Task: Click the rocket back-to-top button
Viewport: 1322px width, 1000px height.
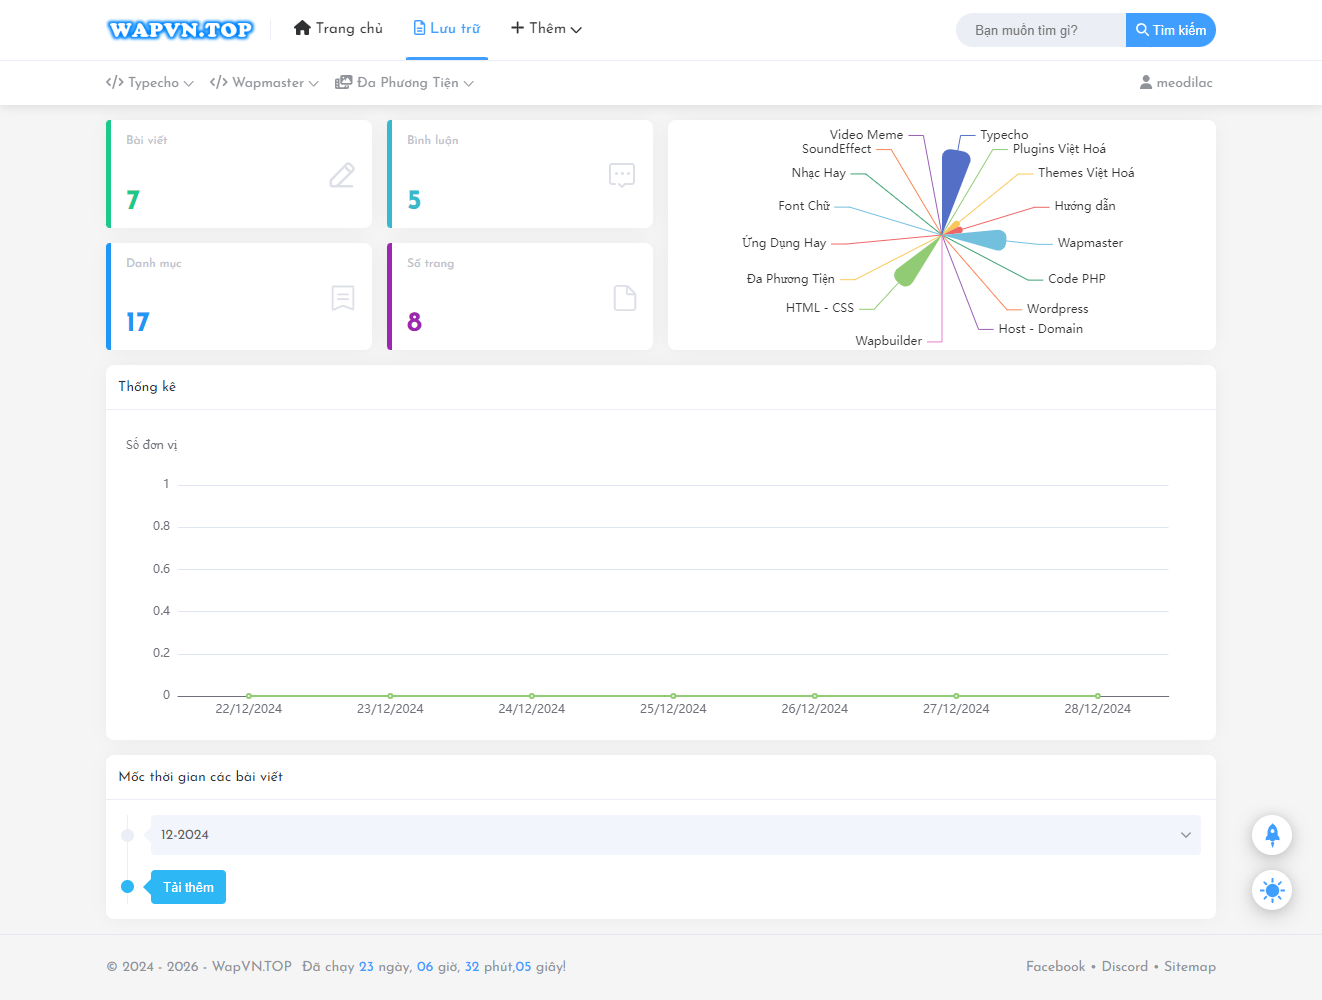Action: point(1272,835)
